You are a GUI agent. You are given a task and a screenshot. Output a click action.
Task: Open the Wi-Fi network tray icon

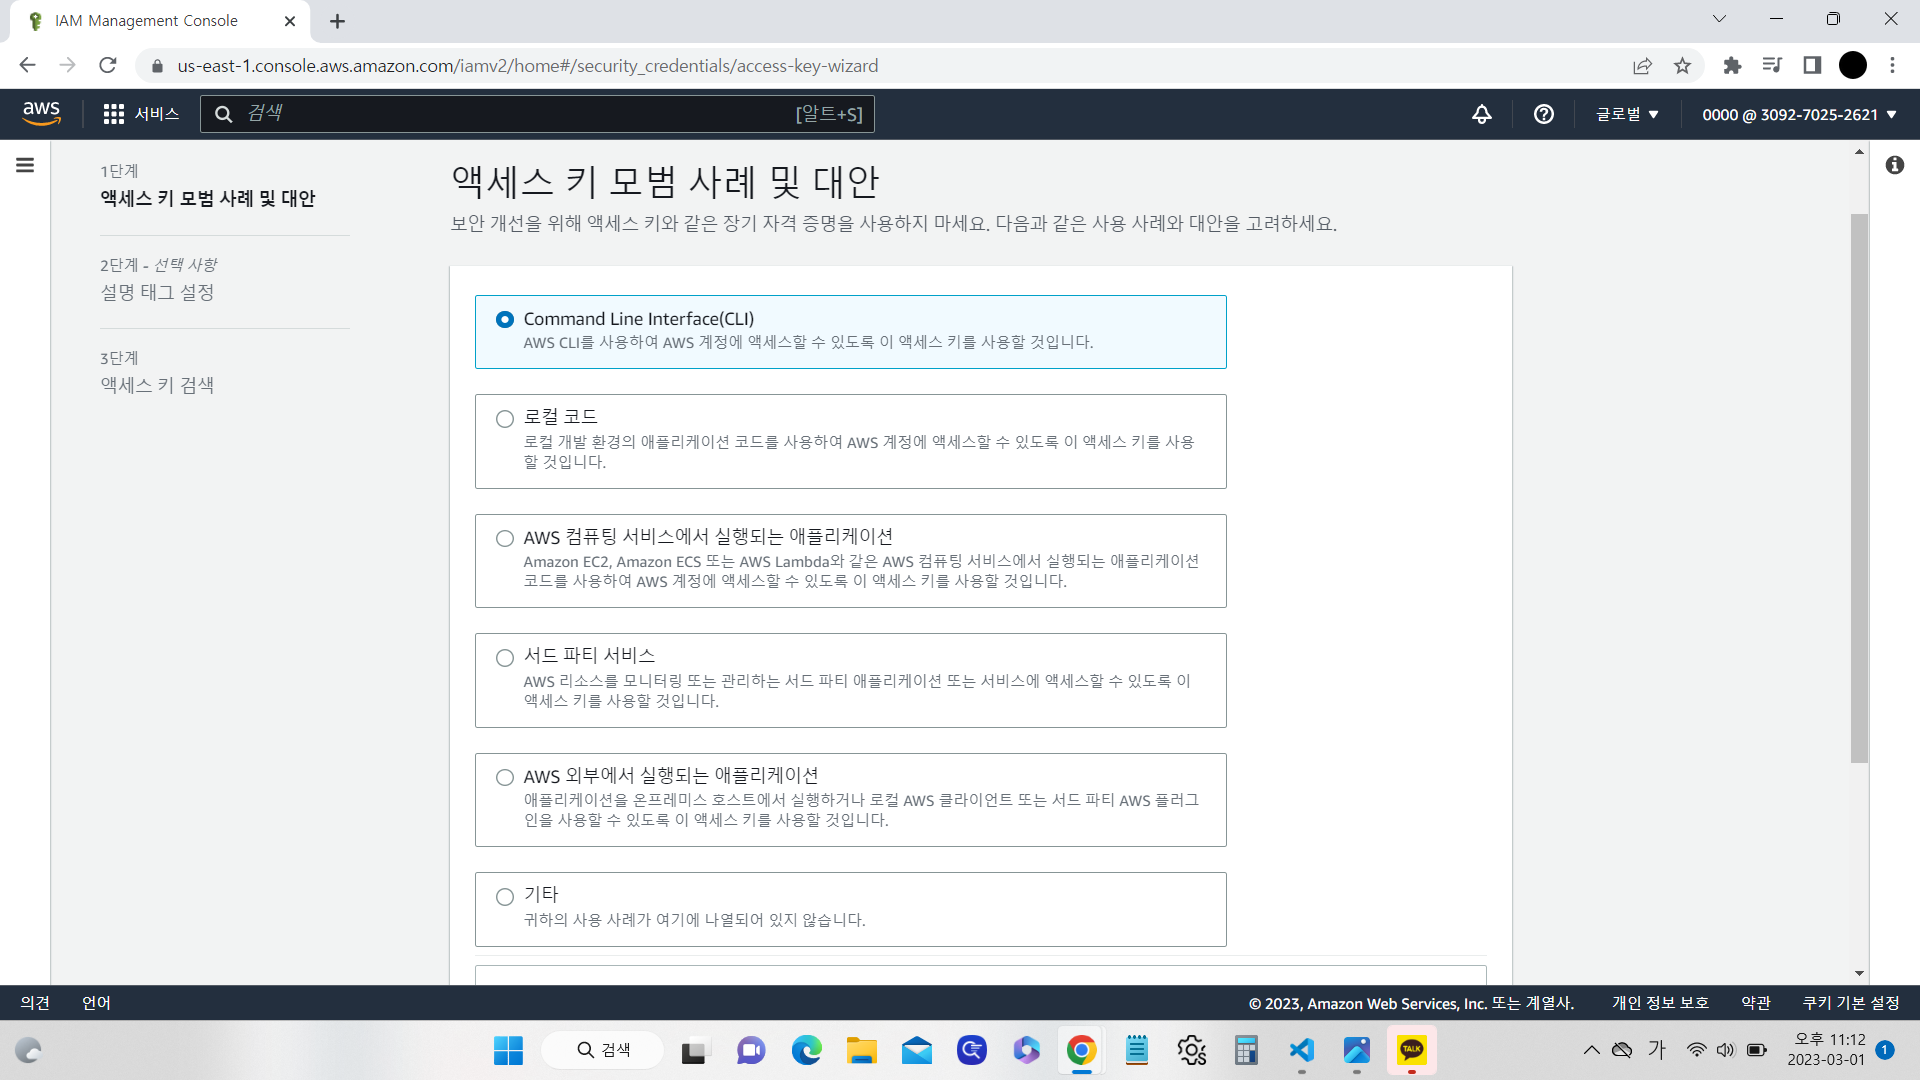click(1696, 1050)
